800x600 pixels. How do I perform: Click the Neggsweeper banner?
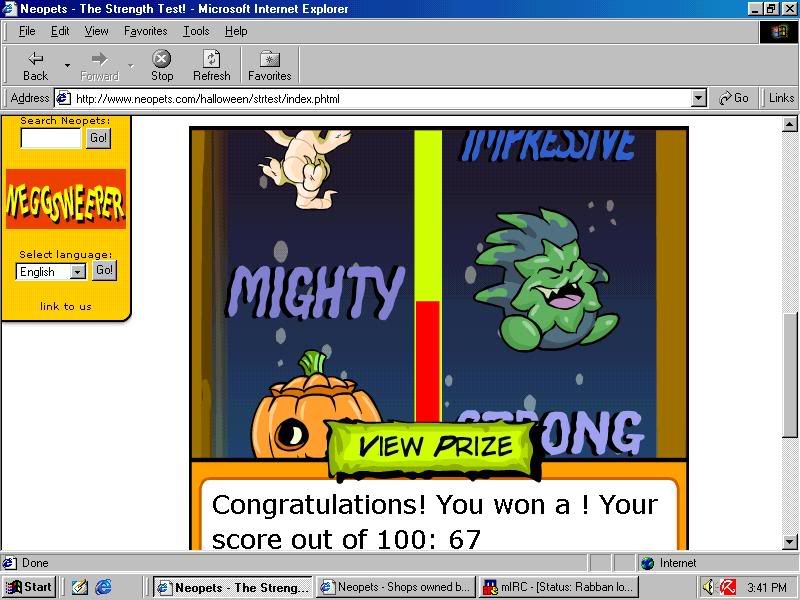pos(66,199)
